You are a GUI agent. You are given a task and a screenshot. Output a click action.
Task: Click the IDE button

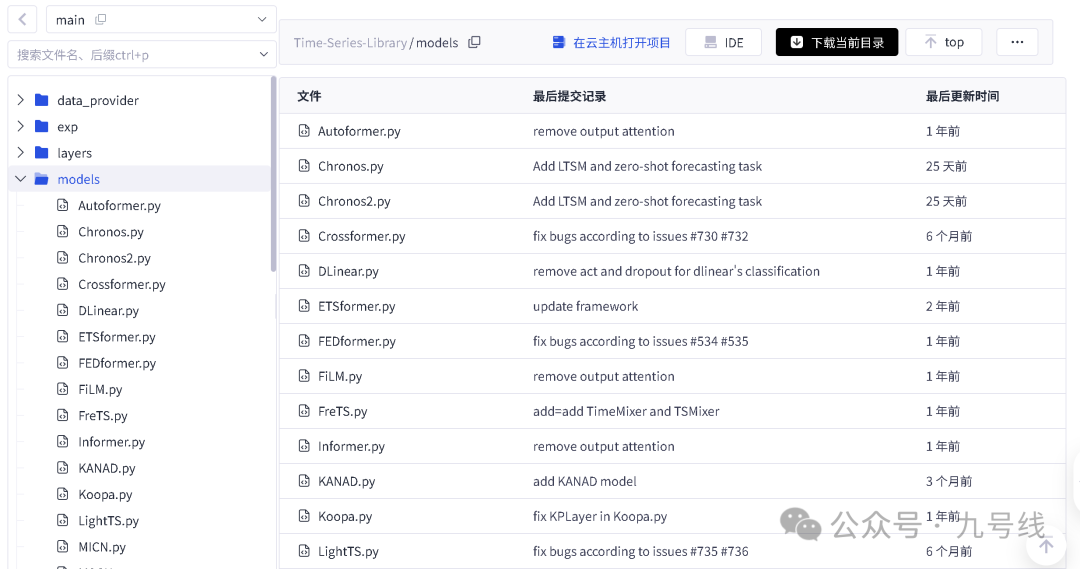[723, 42]
